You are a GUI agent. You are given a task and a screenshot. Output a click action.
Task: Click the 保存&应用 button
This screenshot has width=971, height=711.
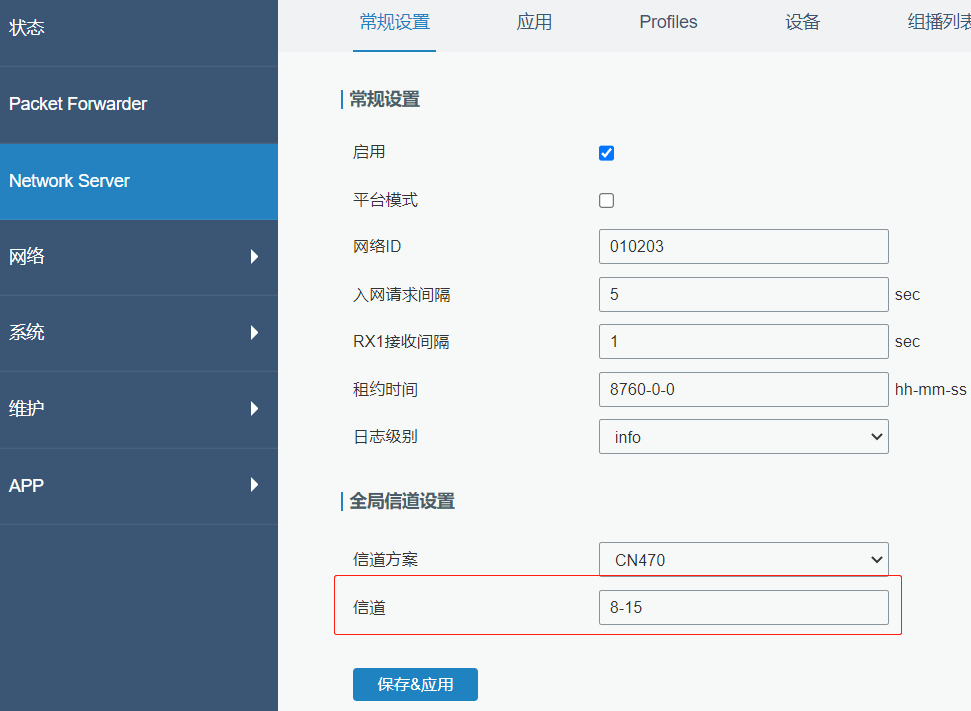tap(415, 684)
